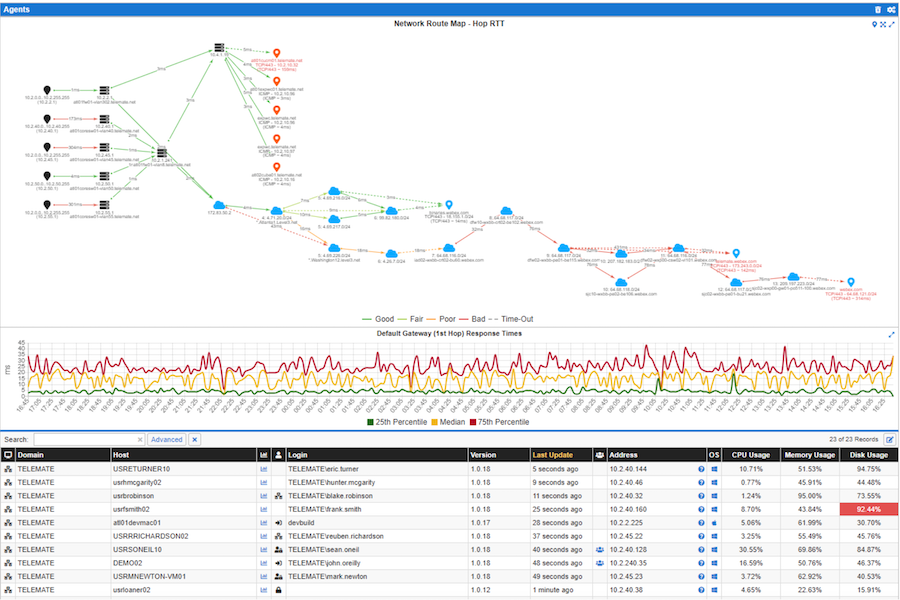Toggle the 25th Percentile series in chart legend

(397, 422)
